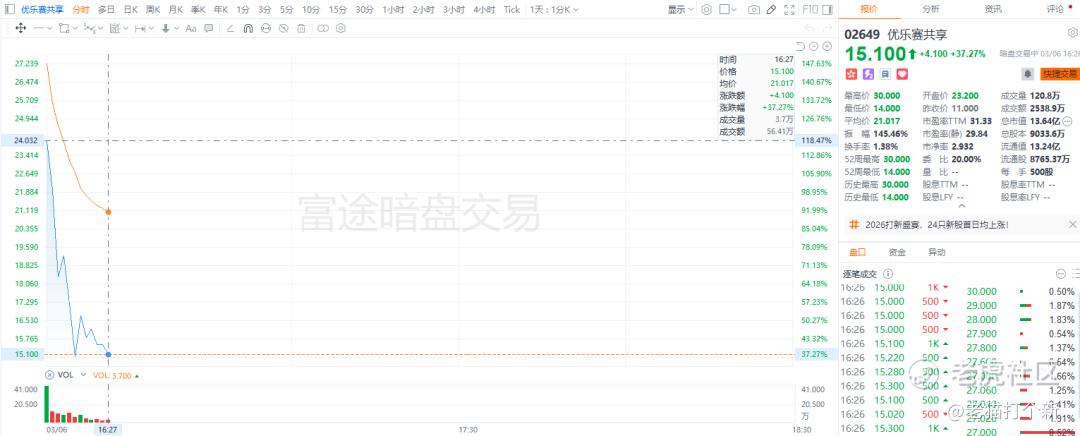Open the line drawing tool dropdown
This screenshot has width=1080, height=436.
[x=49, y=28]
